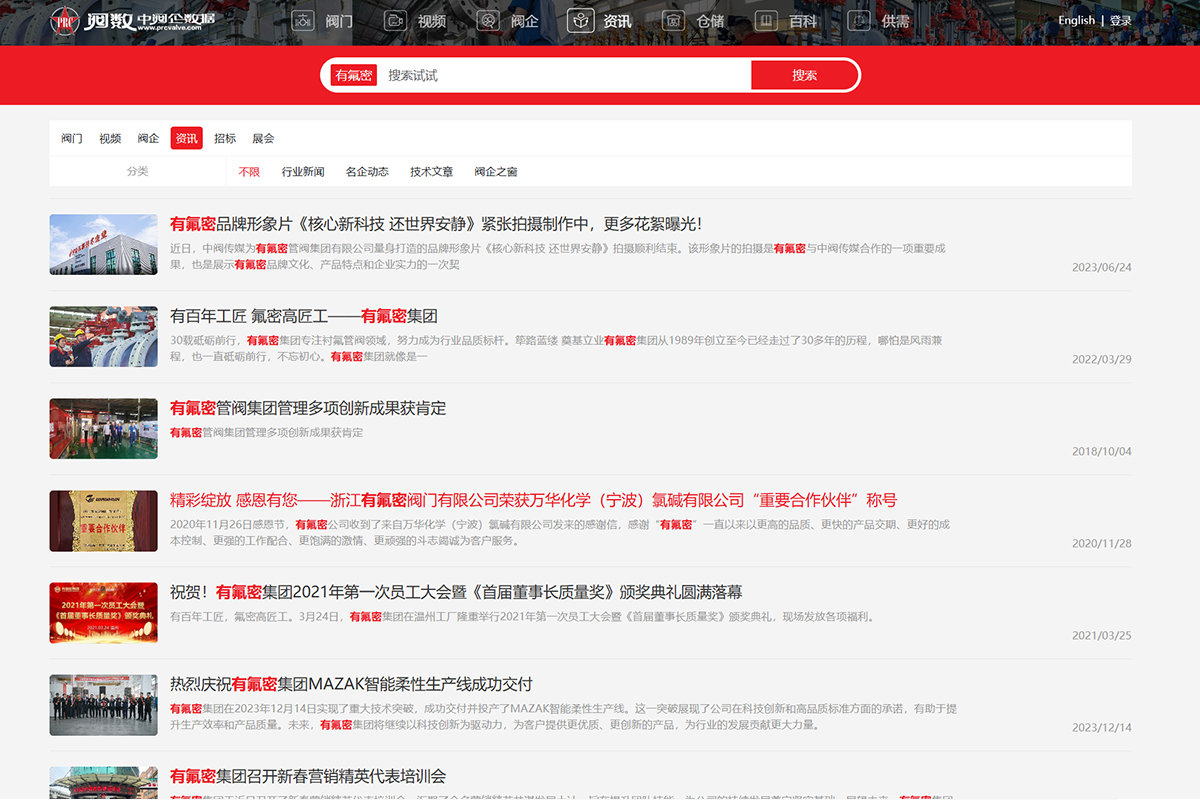Click the 资讯 news cube icon
The height and width of the screenshot is (800, 1200).
tap(581, 20)
